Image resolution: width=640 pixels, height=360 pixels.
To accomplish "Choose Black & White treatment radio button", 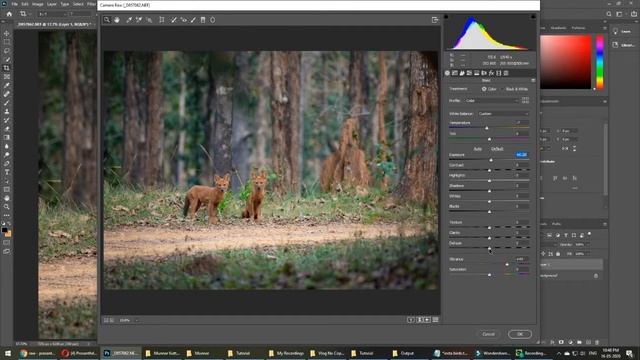I will 503,89.
